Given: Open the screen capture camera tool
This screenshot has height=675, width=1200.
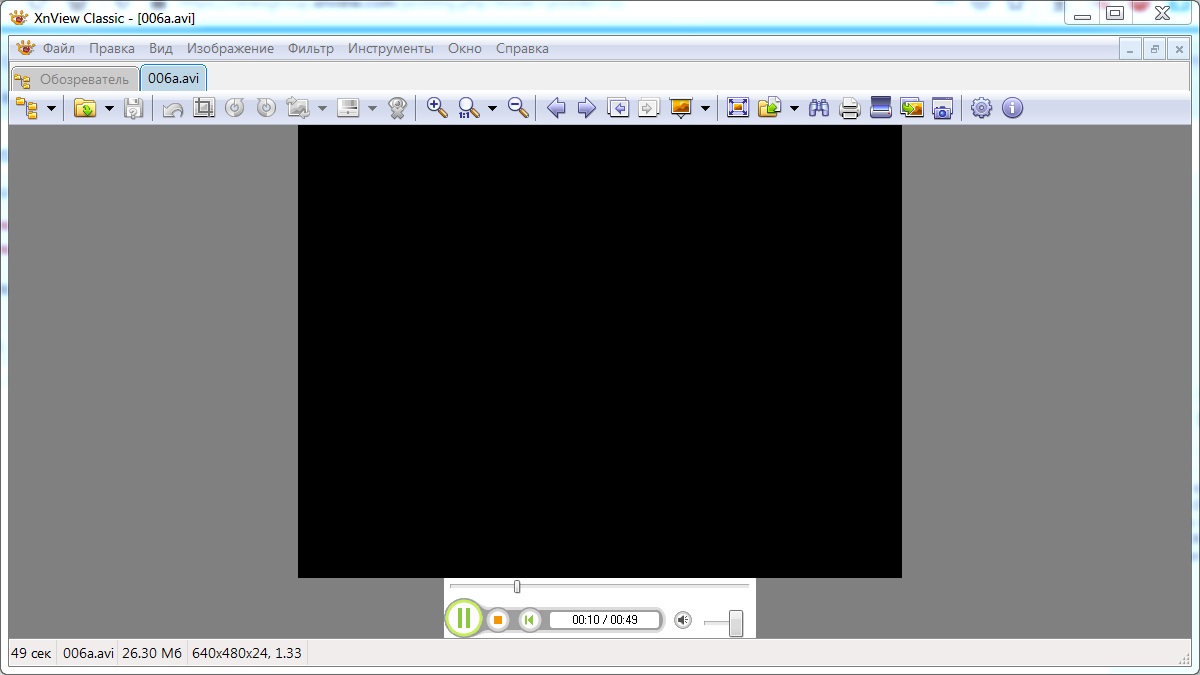Looking at the screenshot, I should [x=942, y=108].
